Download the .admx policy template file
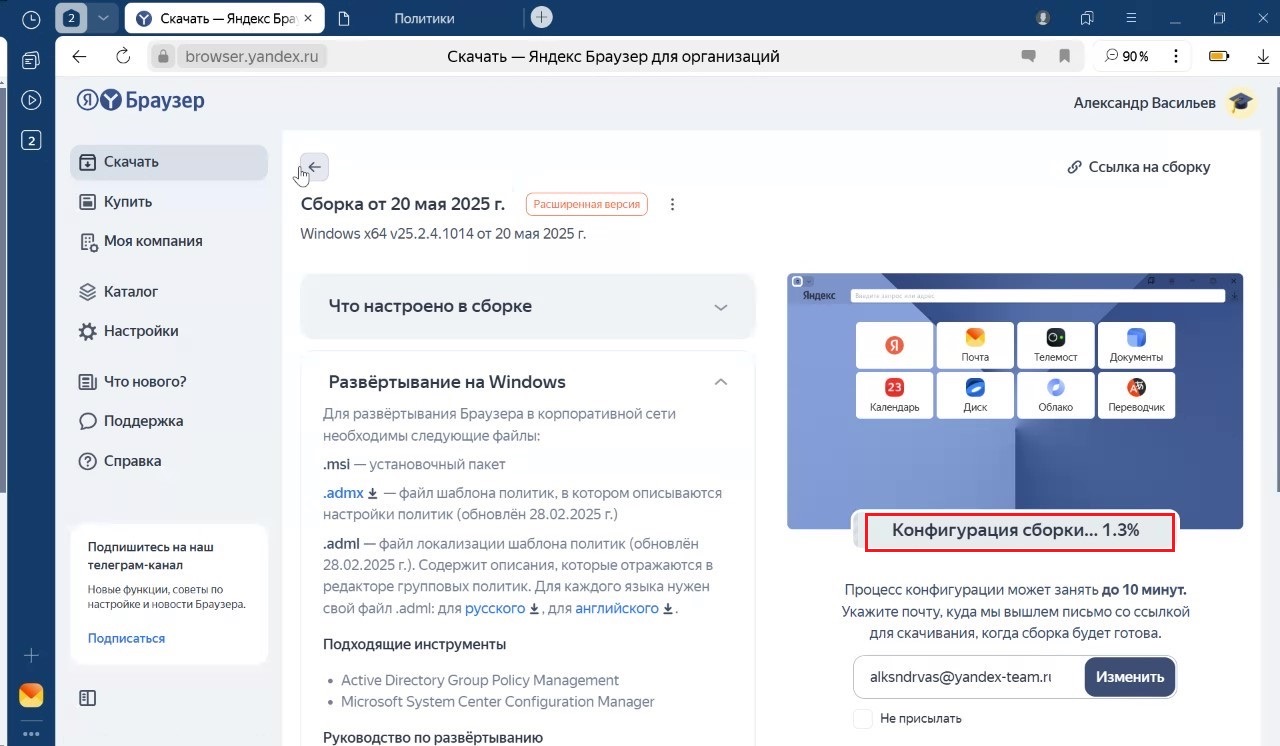 coord(350,493)
